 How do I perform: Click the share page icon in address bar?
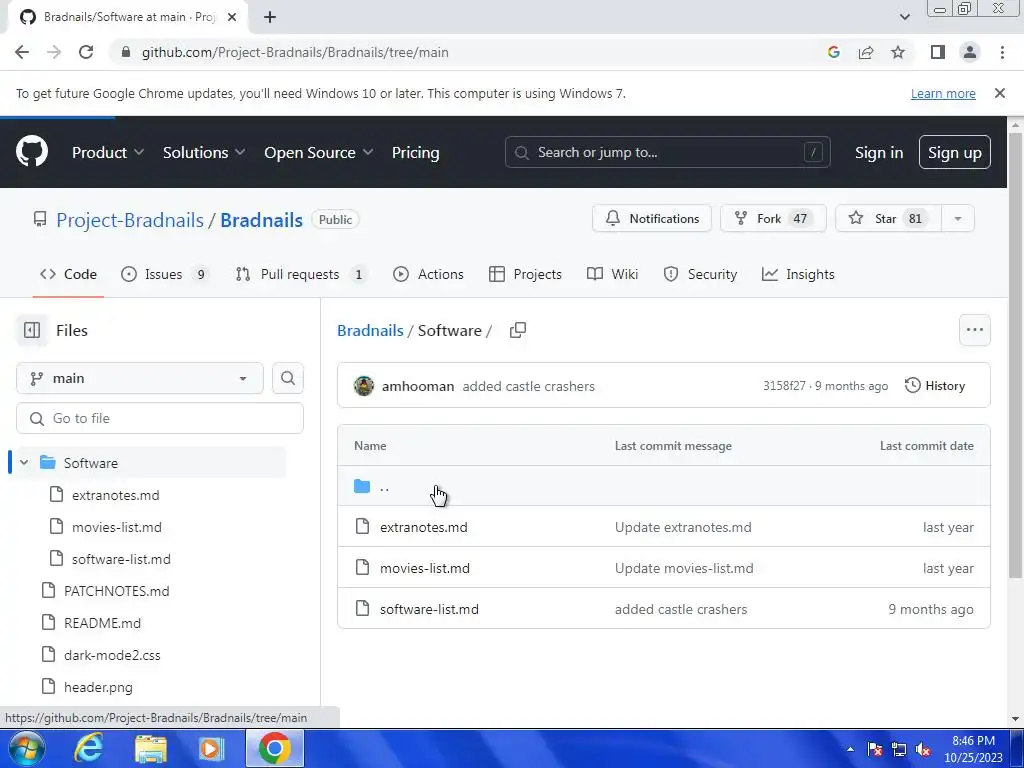(x=866, y=52)
